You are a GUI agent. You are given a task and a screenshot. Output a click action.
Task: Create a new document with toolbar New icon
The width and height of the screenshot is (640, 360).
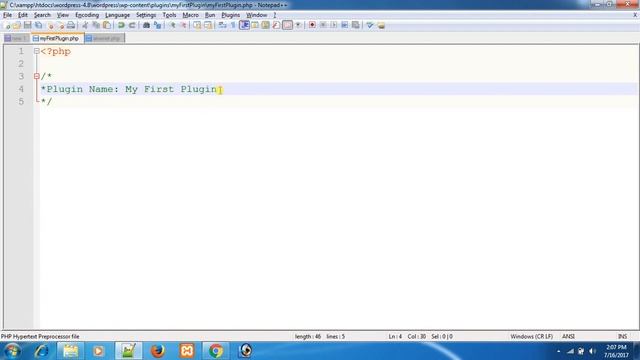click(x=7, y=25)
